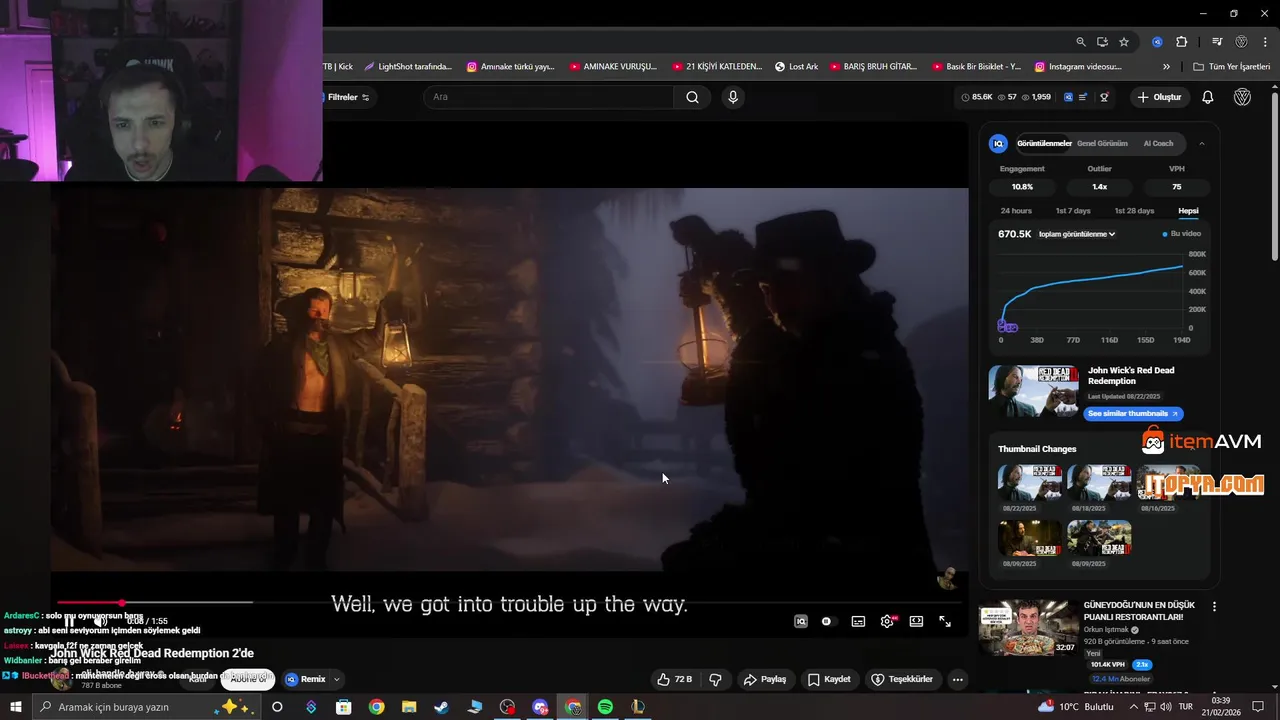Open the LightShot tarafında bookmark
Screen dimensions: 1280x720
tap(408, 67)
